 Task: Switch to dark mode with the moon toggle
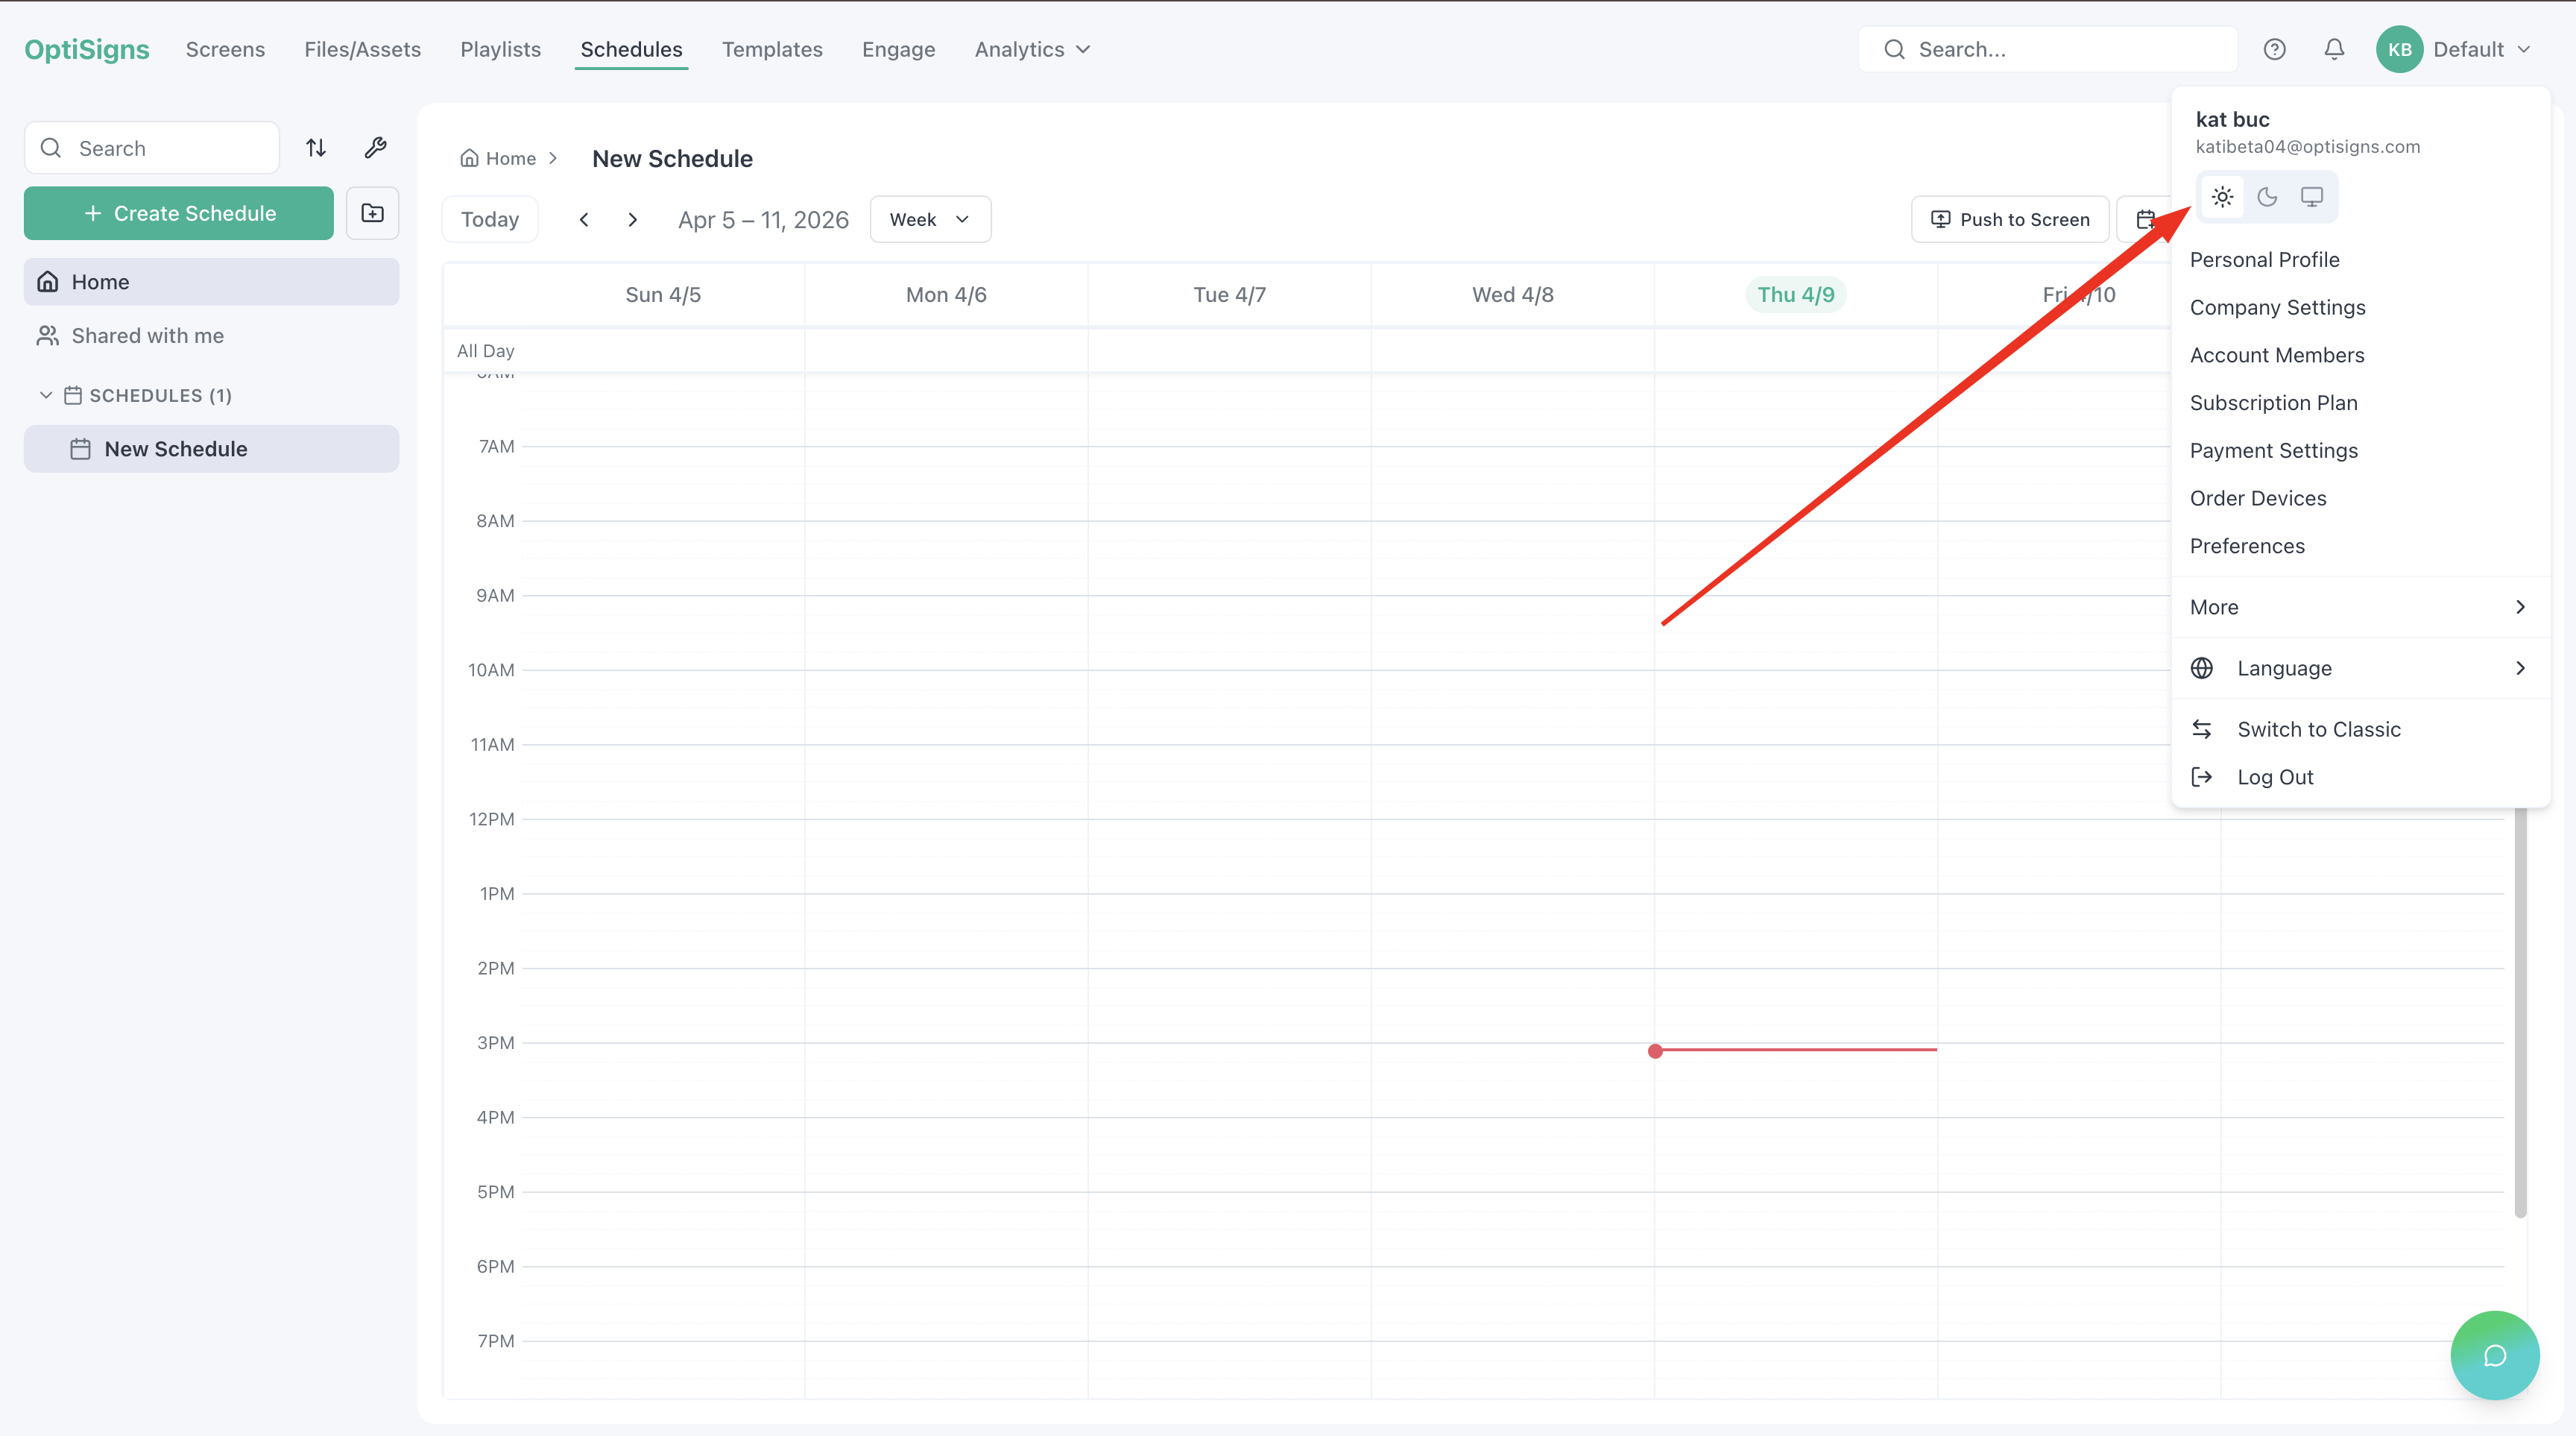[2267, 196]
